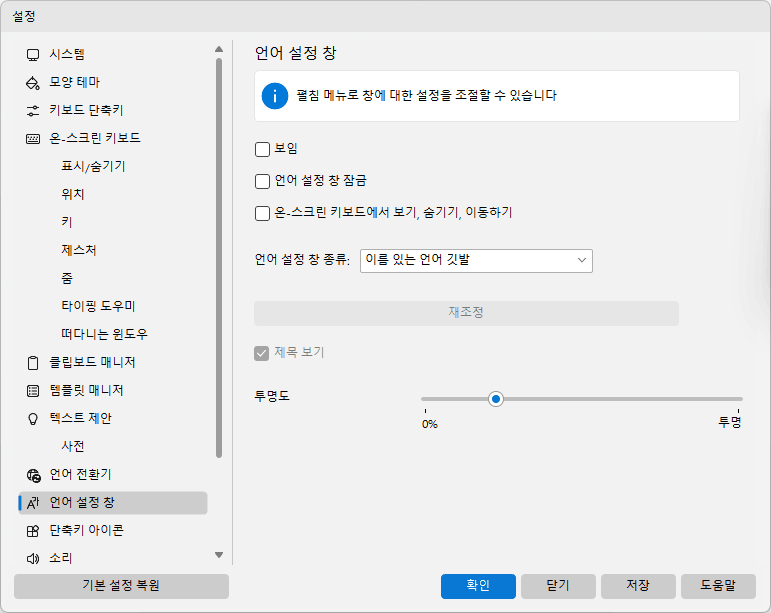This screenshot has height=613, width=771.
Task: Open 도움말 help button
Action: click(718, 586)
